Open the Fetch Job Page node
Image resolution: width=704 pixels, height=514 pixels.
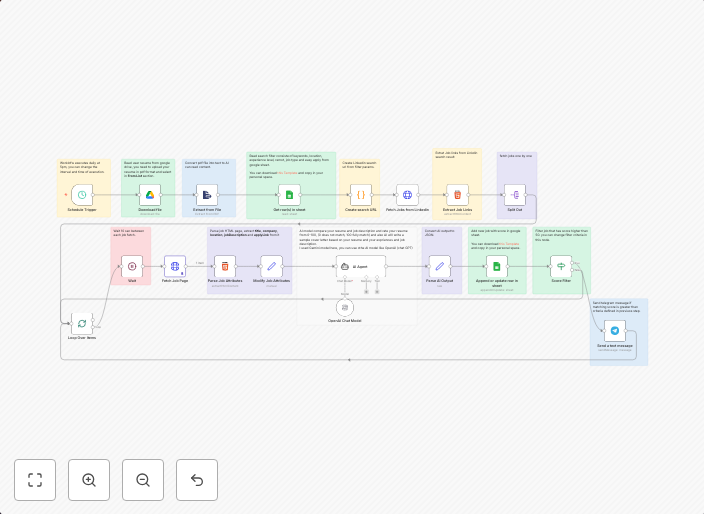[x=175, y=266]
